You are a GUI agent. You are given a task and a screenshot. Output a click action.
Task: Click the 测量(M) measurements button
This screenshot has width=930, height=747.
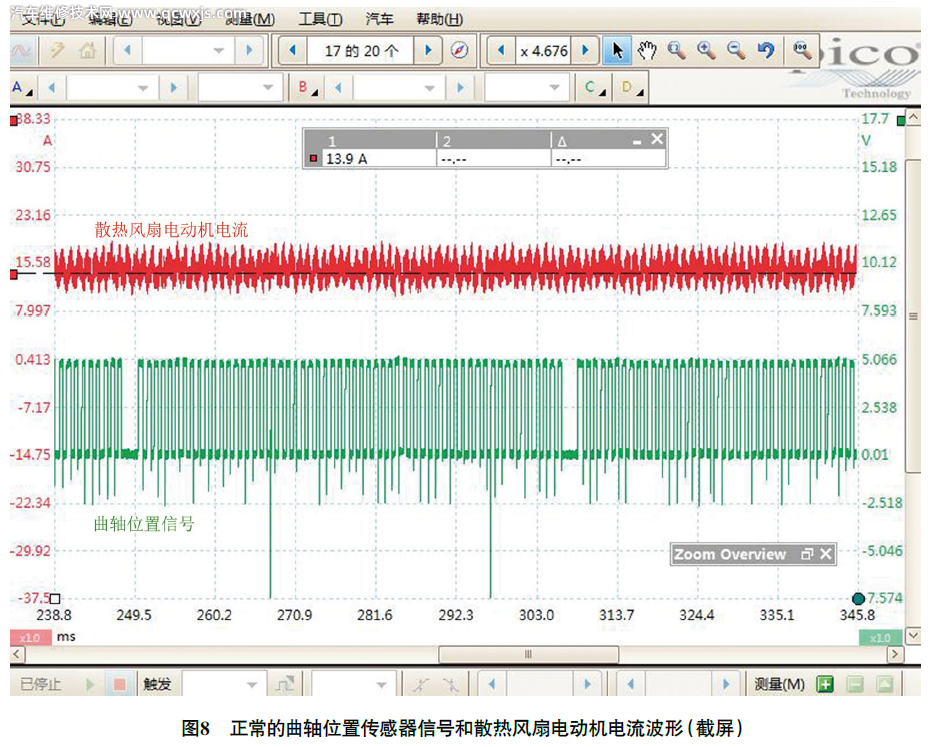coord(779,684)
